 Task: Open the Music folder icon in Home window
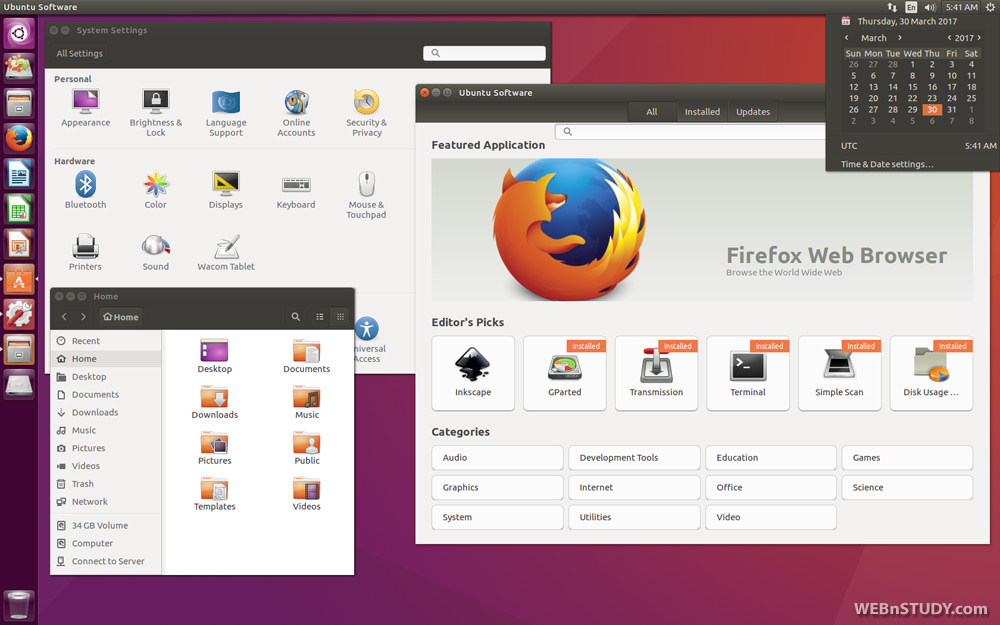(x=307, y=402)
